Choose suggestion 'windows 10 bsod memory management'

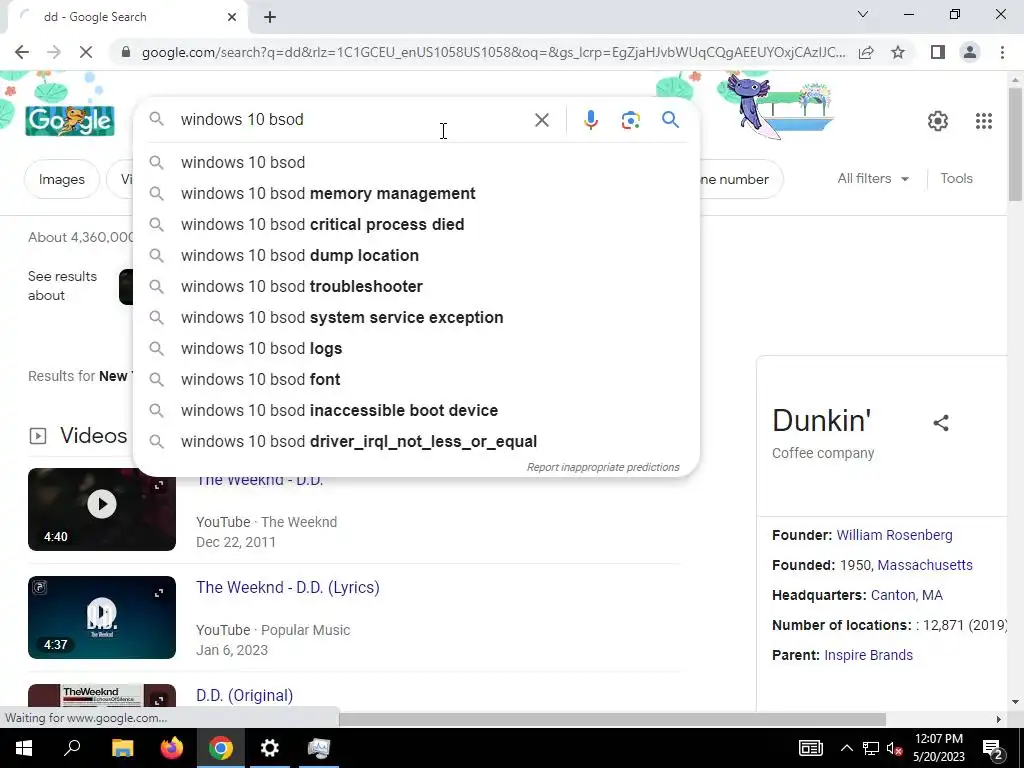[416, 193]
